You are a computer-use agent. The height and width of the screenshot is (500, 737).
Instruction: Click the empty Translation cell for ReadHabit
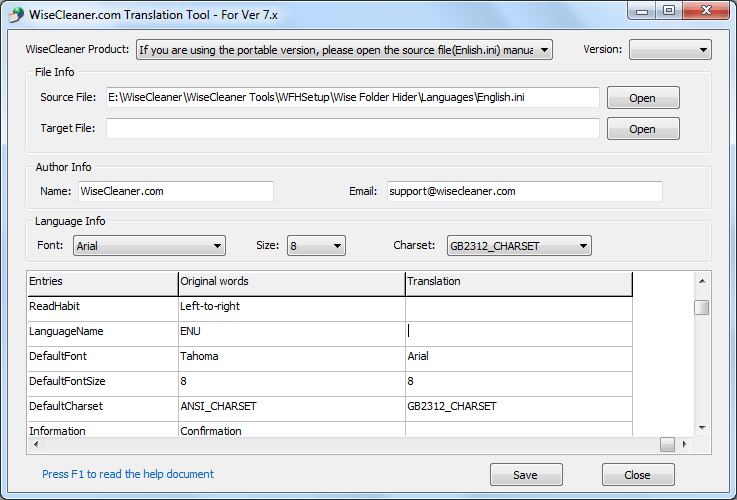pyautogui.click(x=519, y=309)
